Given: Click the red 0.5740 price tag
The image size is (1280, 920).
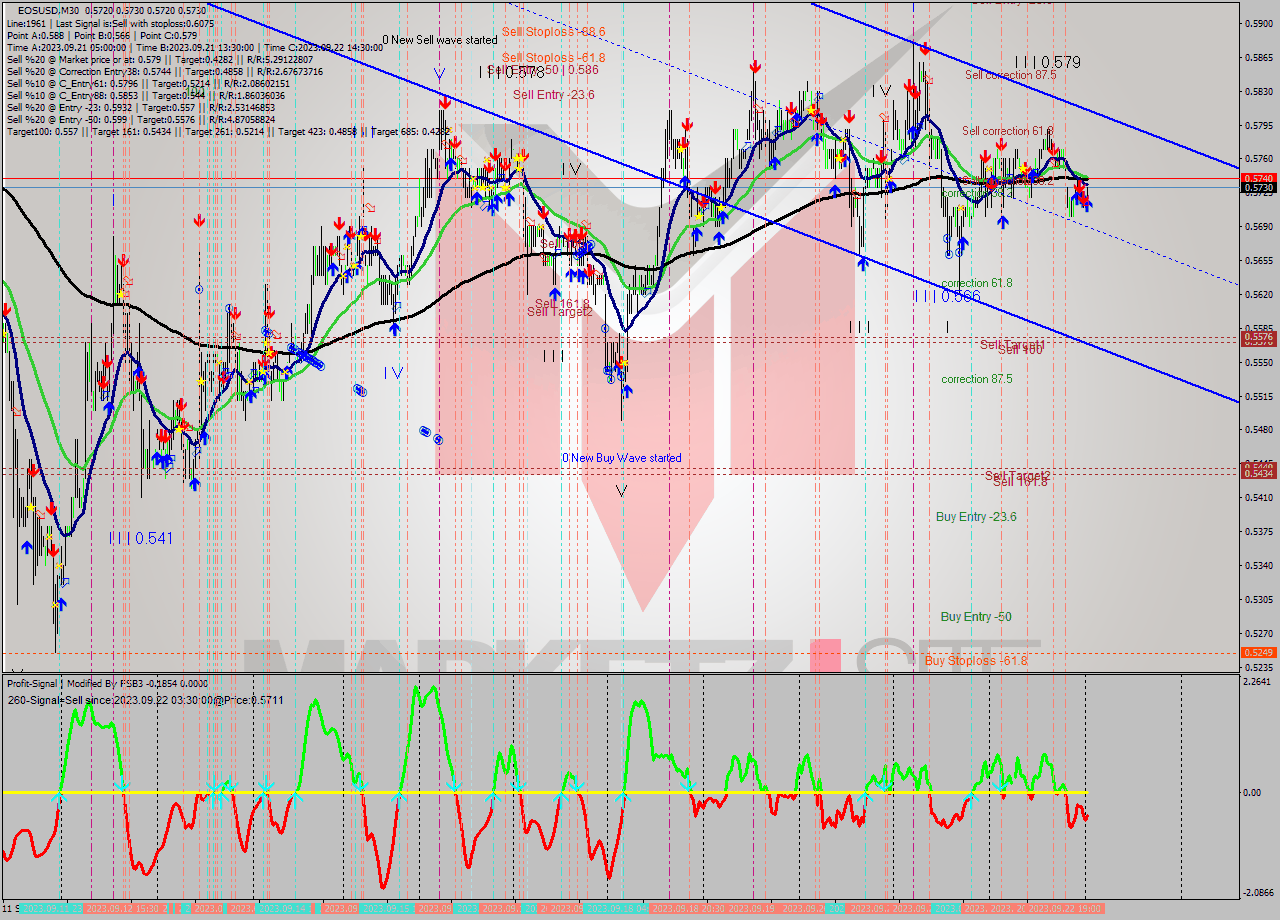Looking at the screenshot, I should [1258, 177].
